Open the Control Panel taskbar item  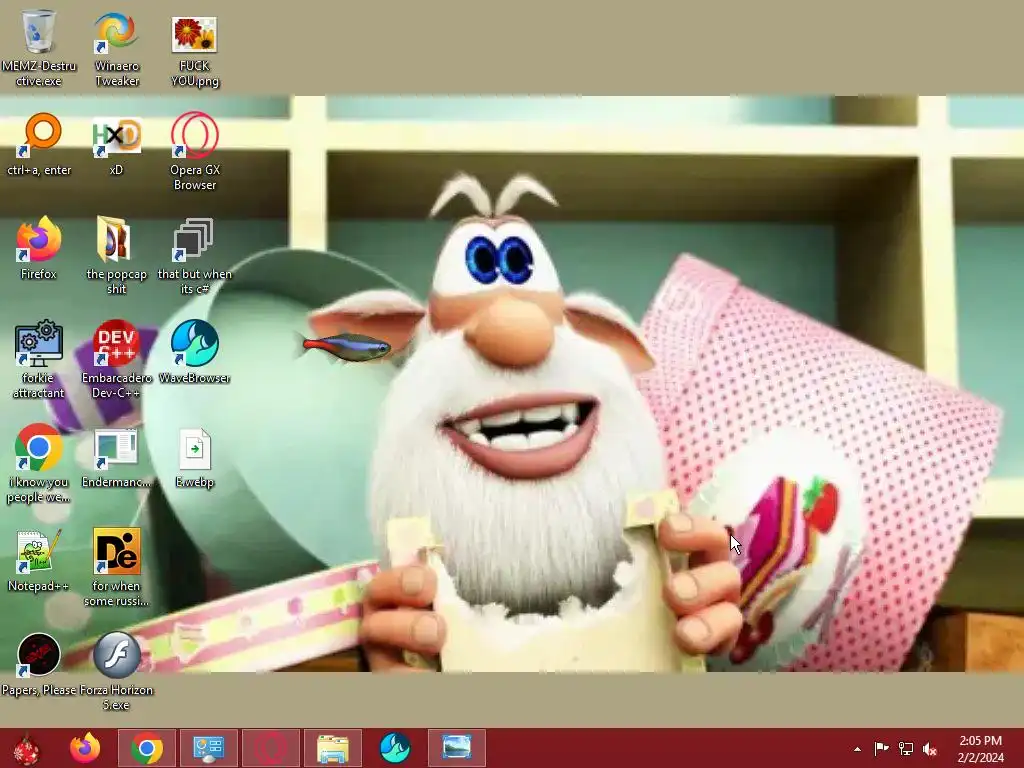[209, 748]
